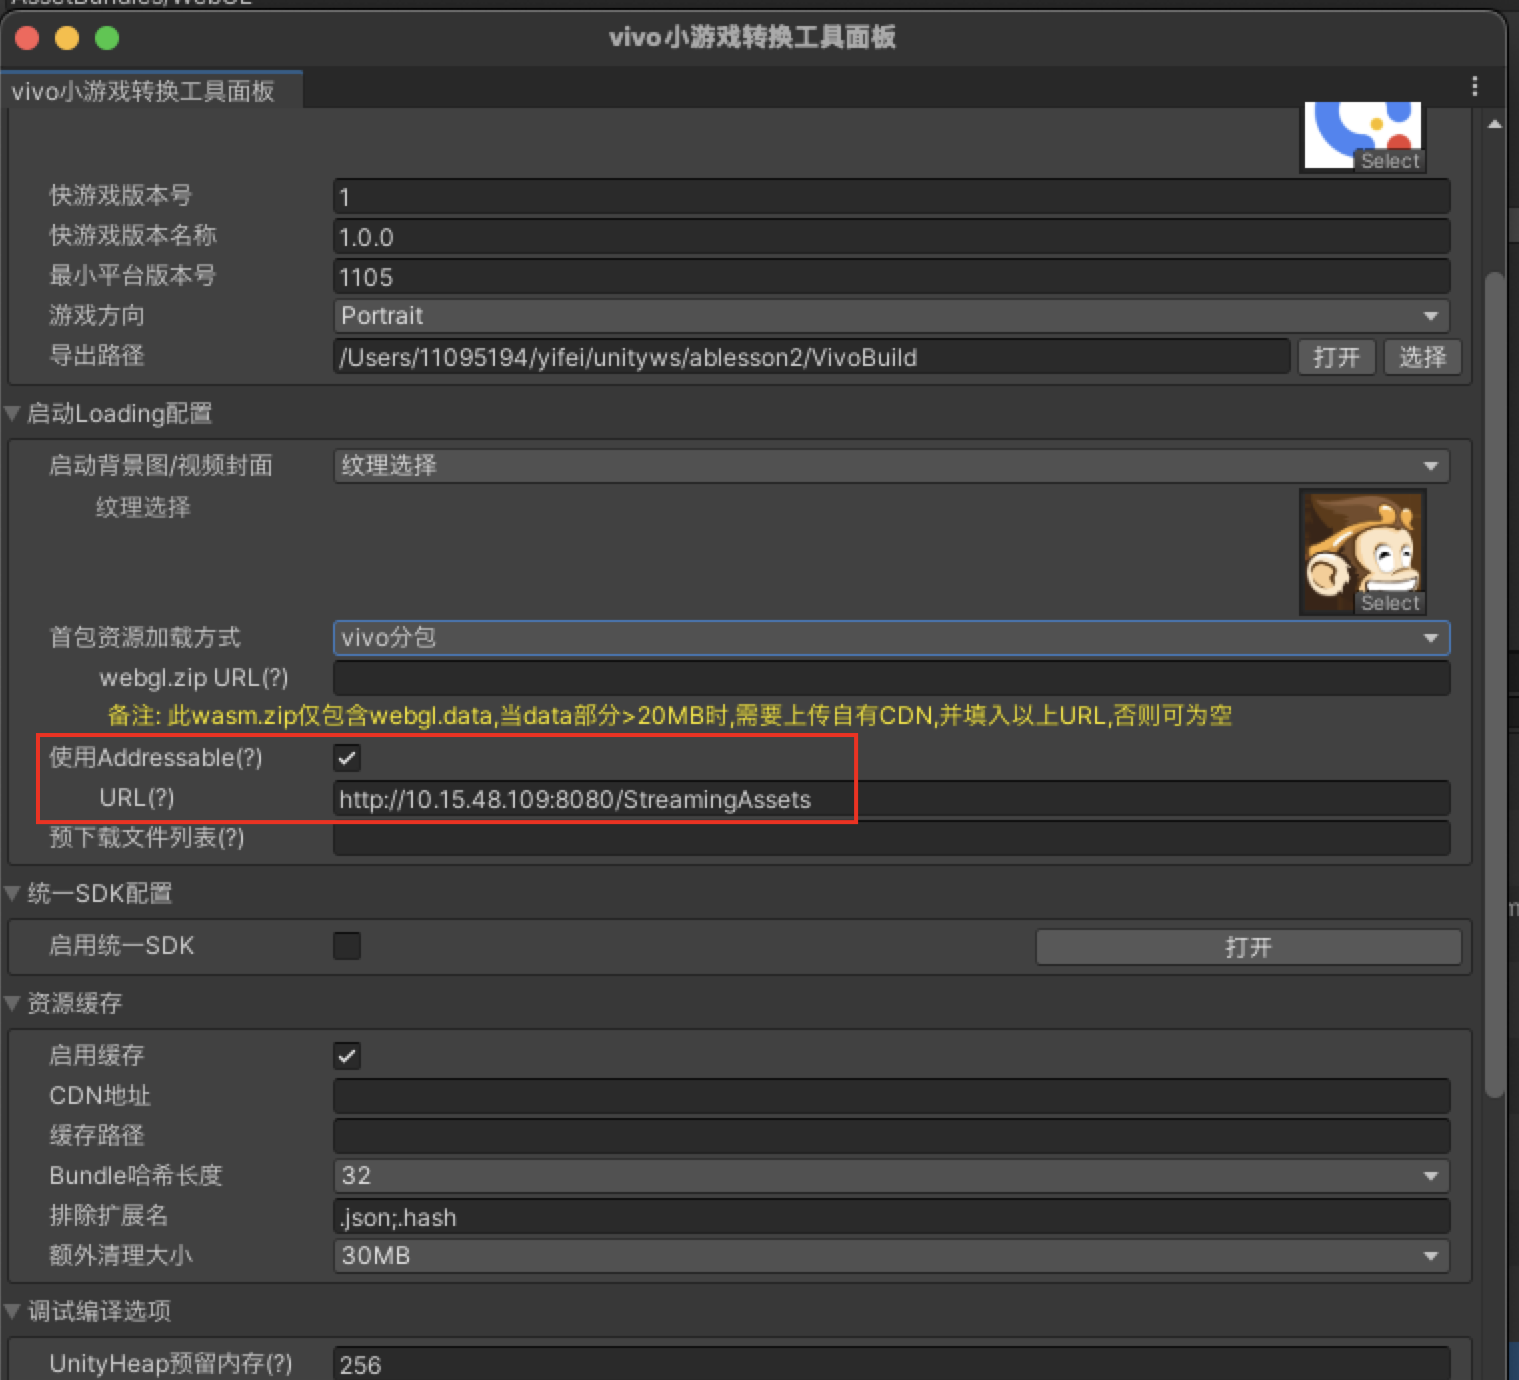Image resolution: width=1519 pixels, height=1380 pixels.
Task: Click the three-dot panel options icon
Action: [x=1474, y=86]
